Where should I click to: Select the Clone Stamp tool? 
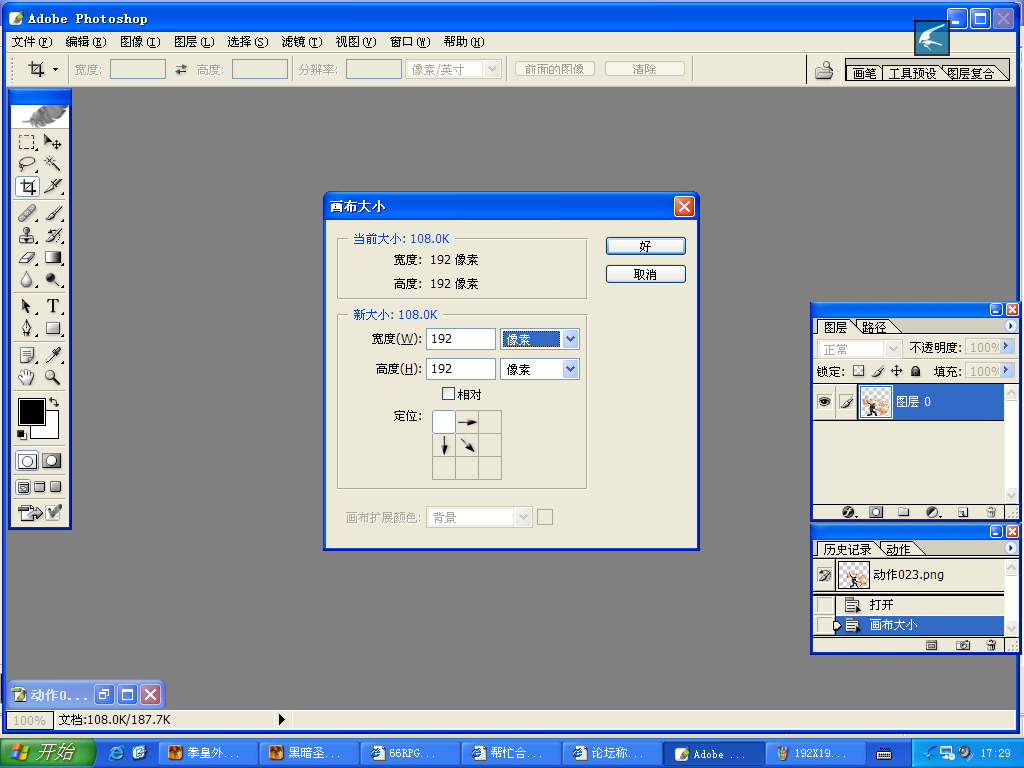point(27,235)
